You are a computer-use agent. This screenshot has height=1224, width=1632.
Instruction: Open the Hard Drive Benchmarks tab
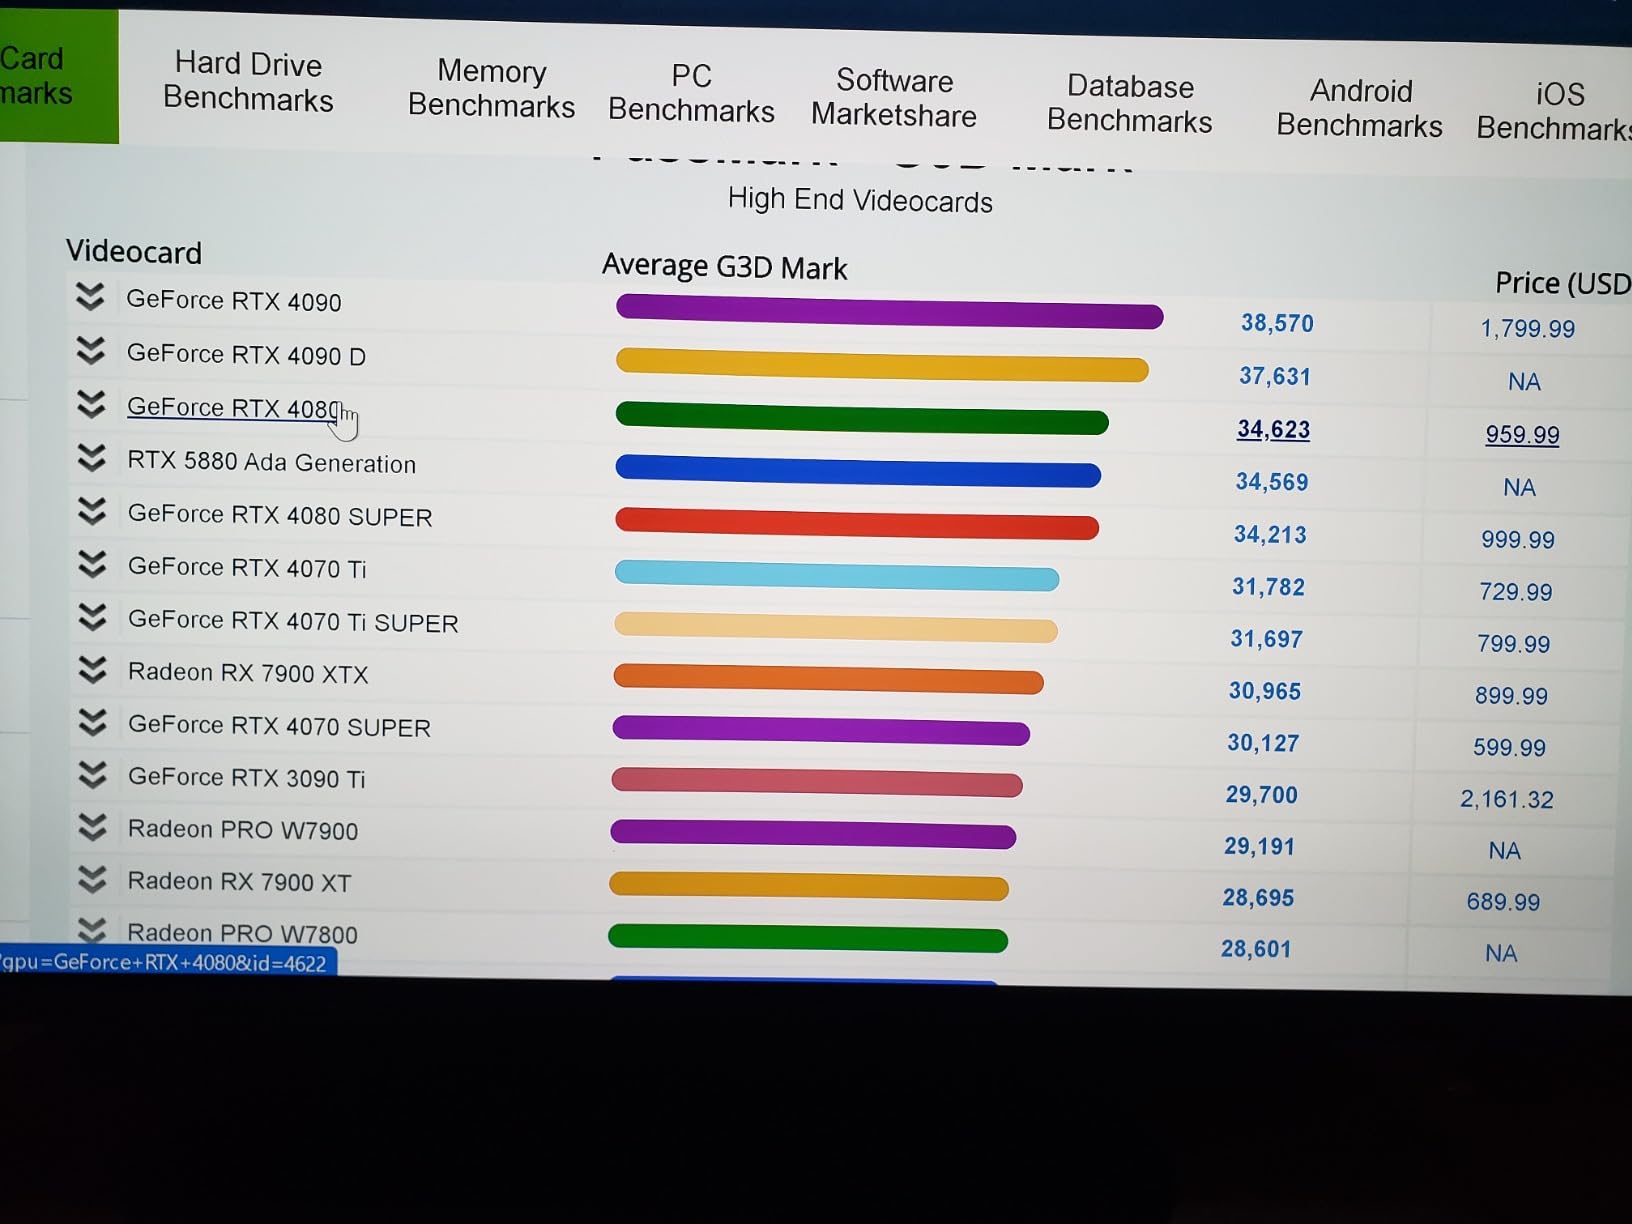tap(248, 82)
